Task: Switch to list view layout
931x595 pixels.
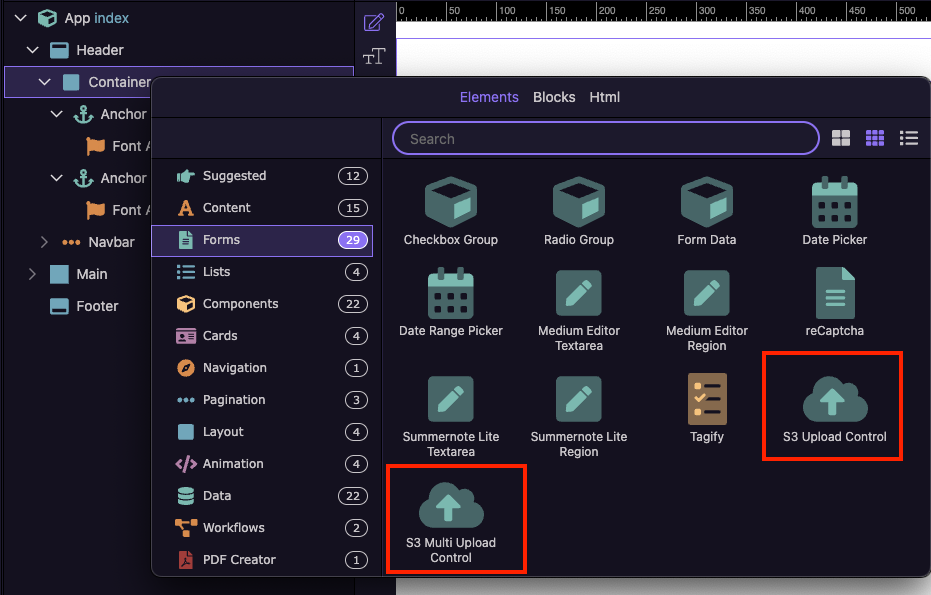Action: (908, 138)
